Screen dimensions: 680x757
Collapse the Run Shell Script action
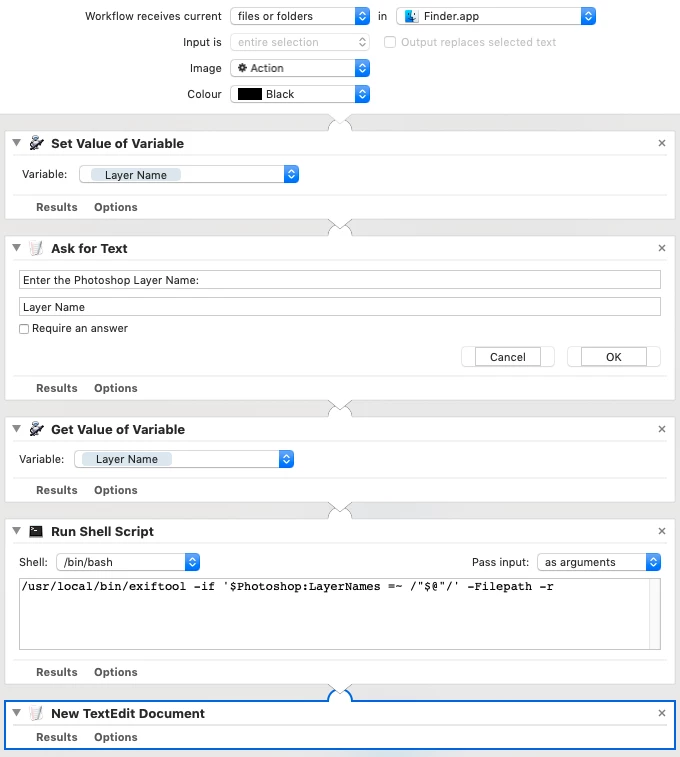pos(16,531)
